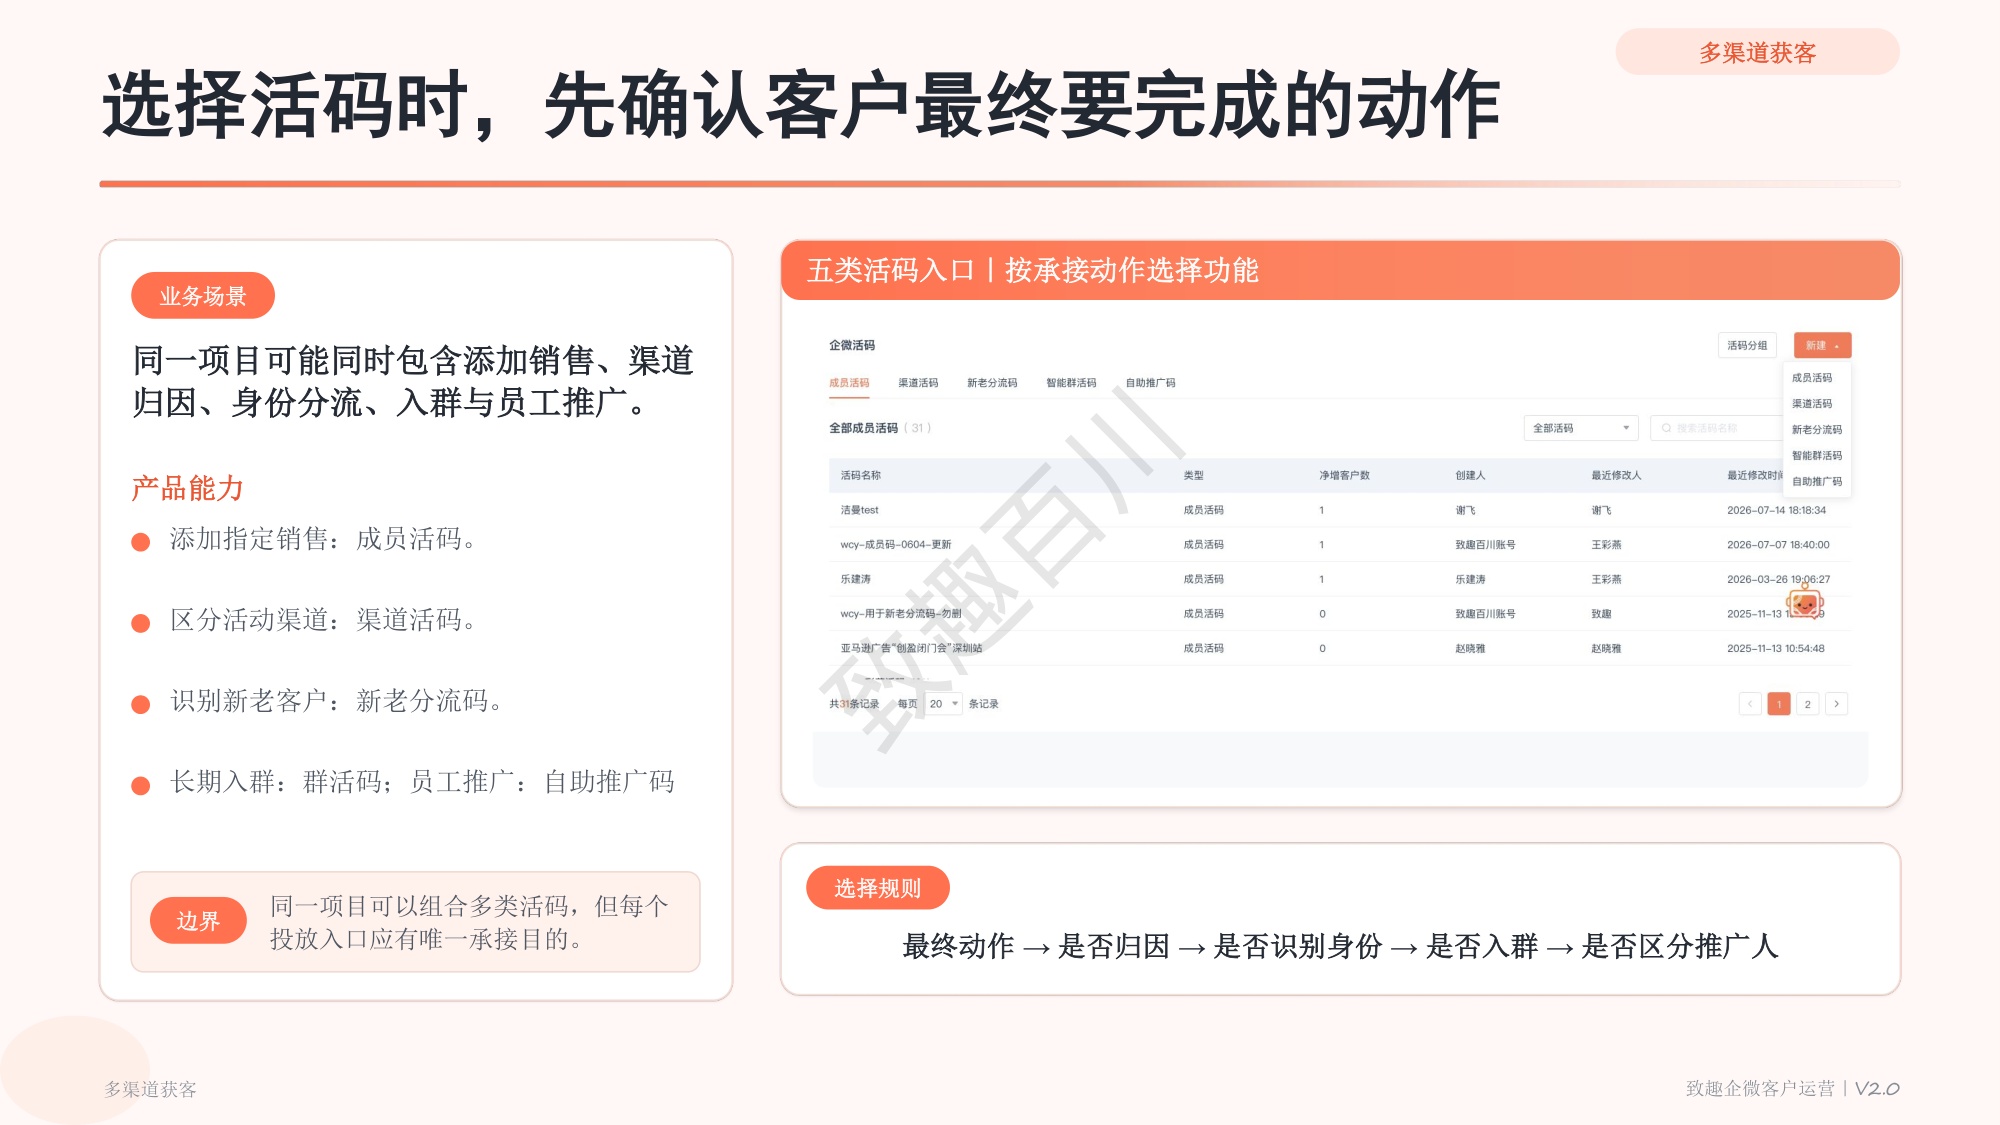The image size is (2000, 1125).
Task: Click the 类型 column header
Action: click(x=1193, y=476)
